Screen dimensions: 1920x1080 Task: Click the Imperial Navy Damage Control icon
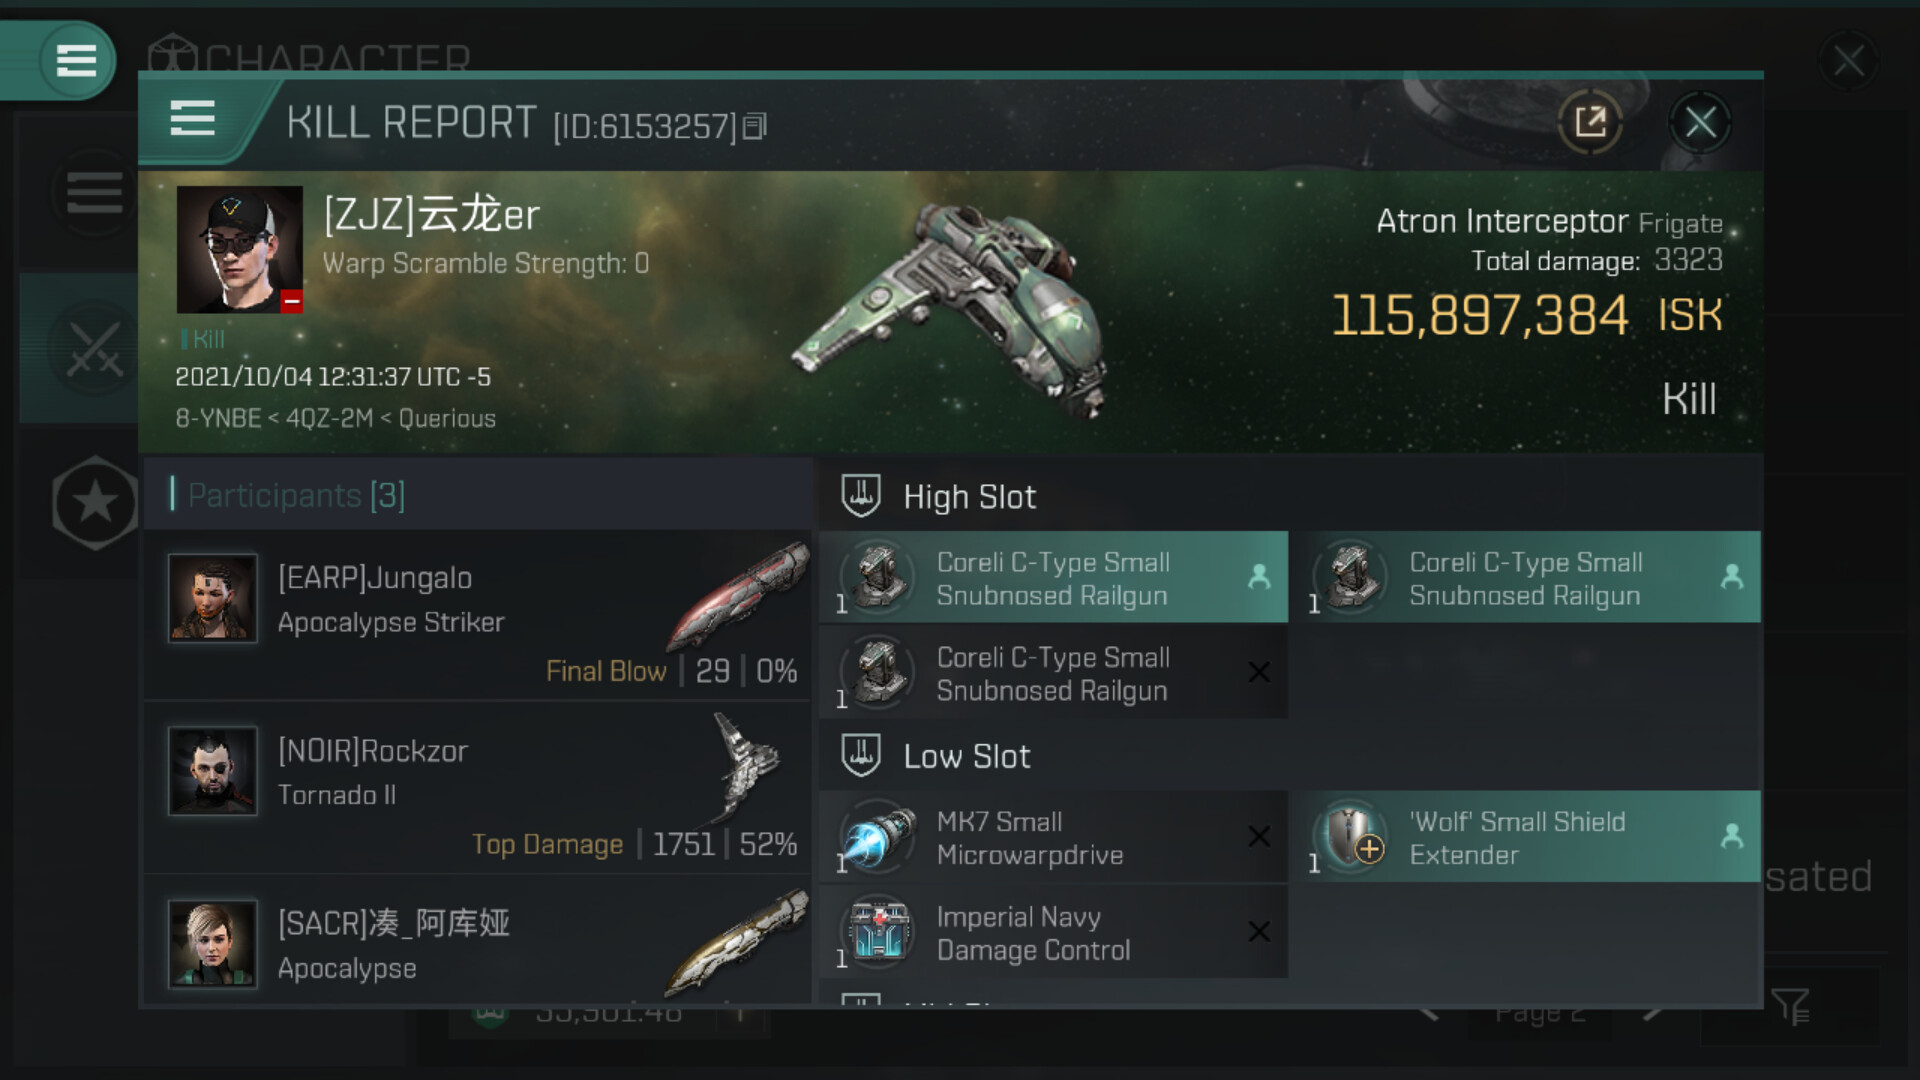878,932
